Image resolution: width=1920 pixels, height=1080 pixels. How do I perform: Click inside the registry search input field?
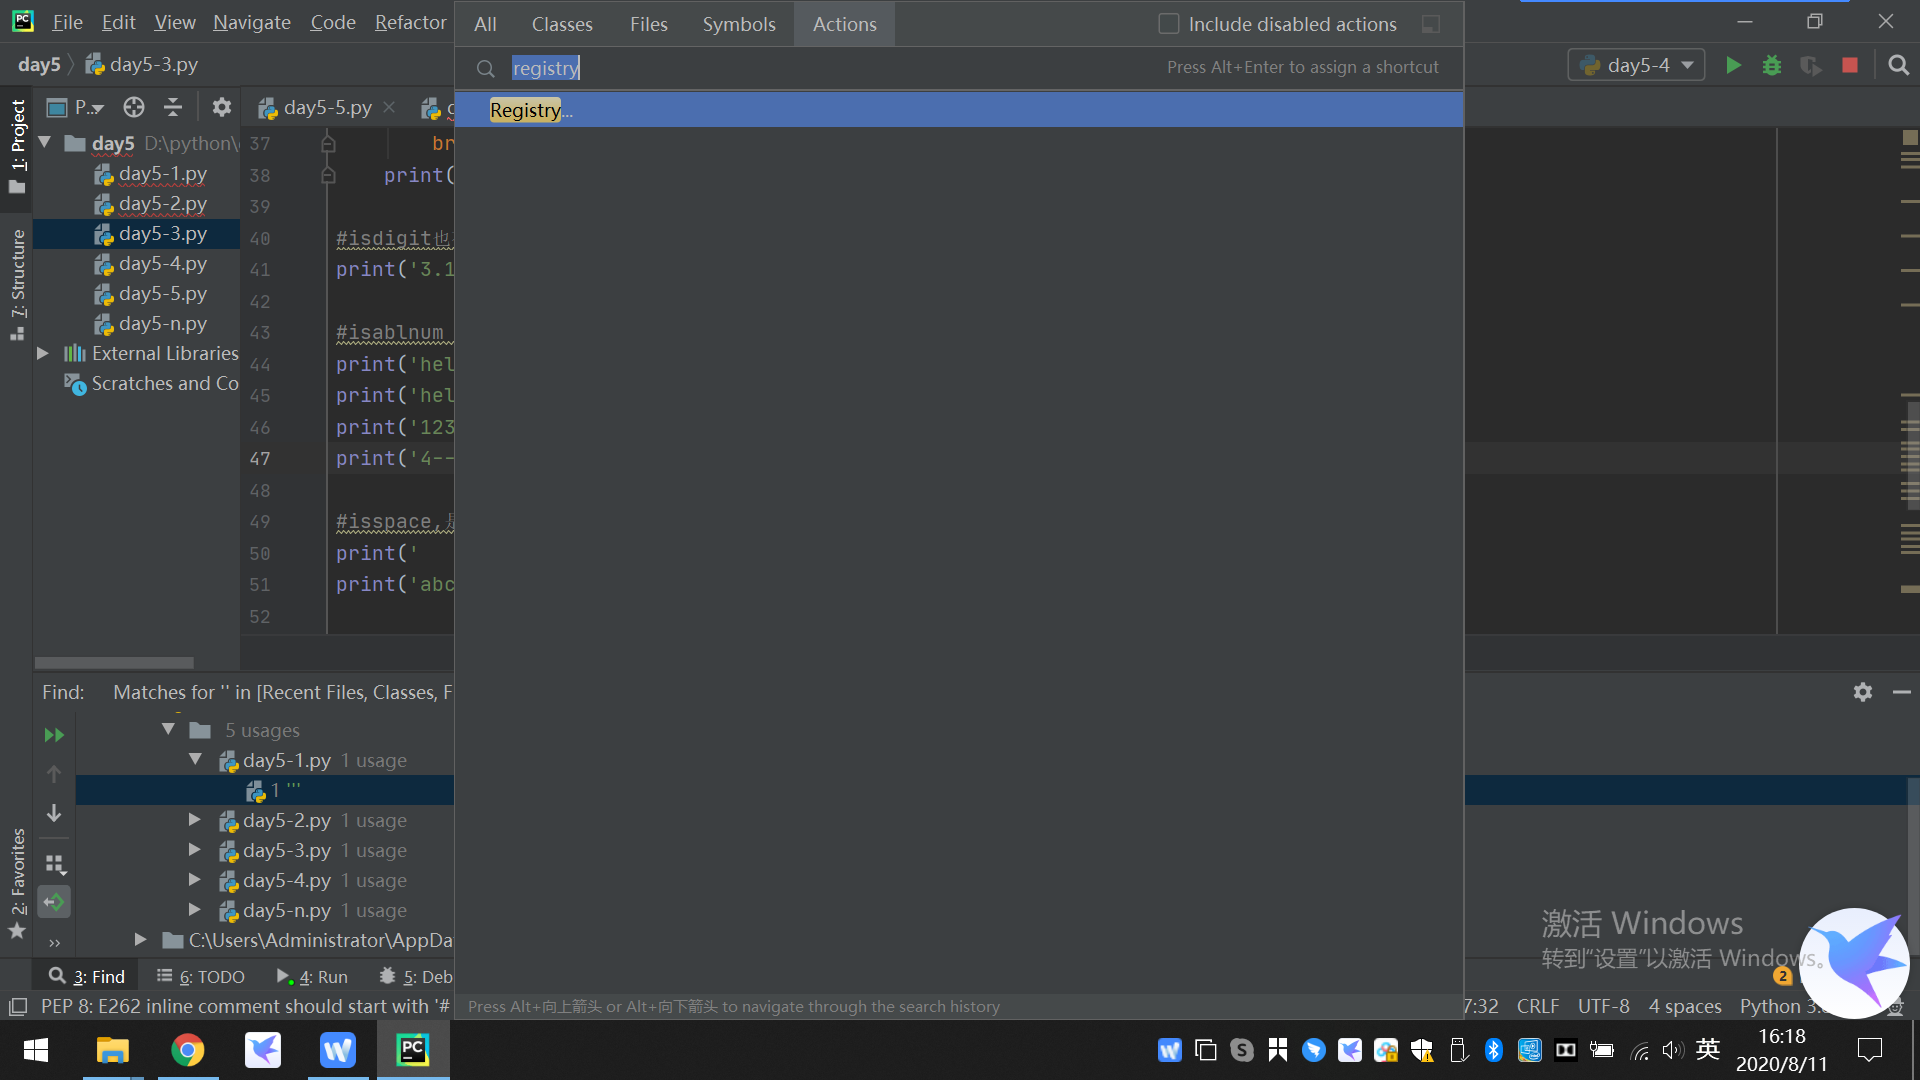pos(546,67)
